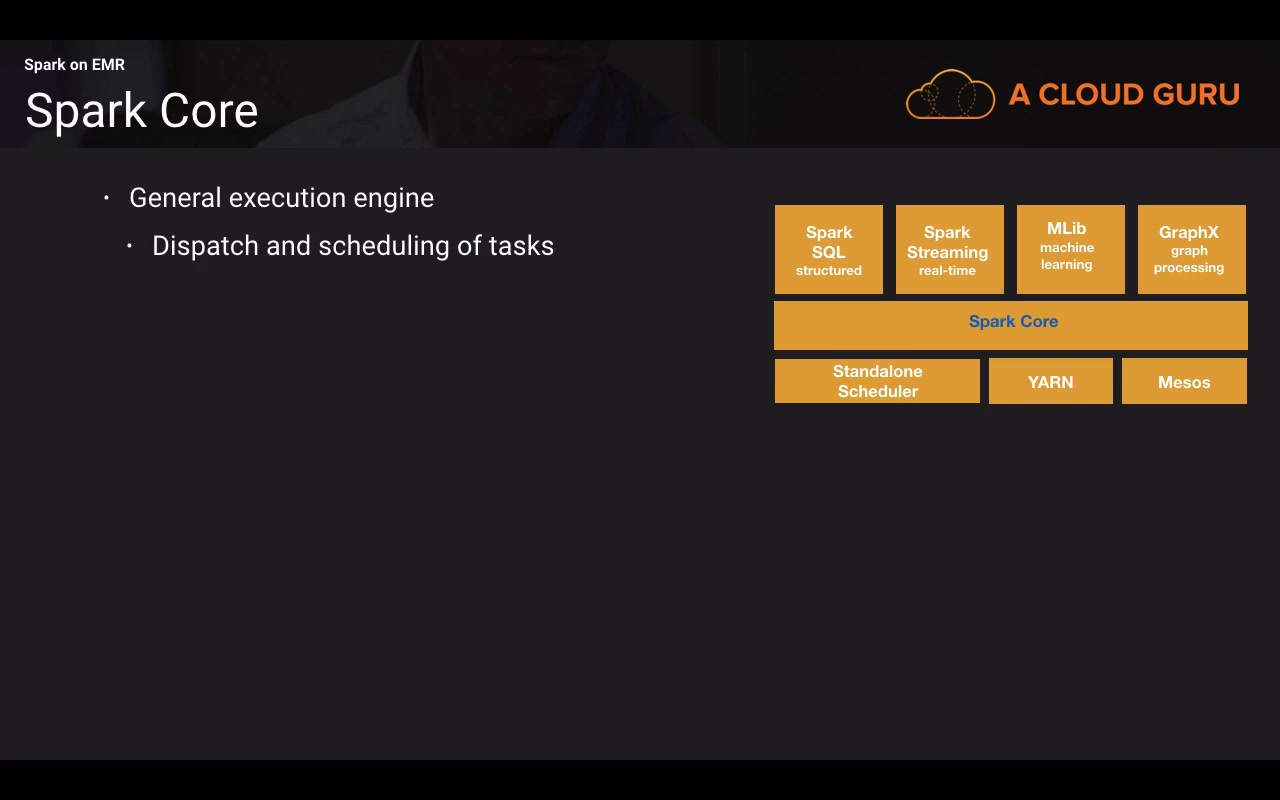Click the Spark Core bar in diagram
1280x800 pixels.
(x=1011, y=325)
